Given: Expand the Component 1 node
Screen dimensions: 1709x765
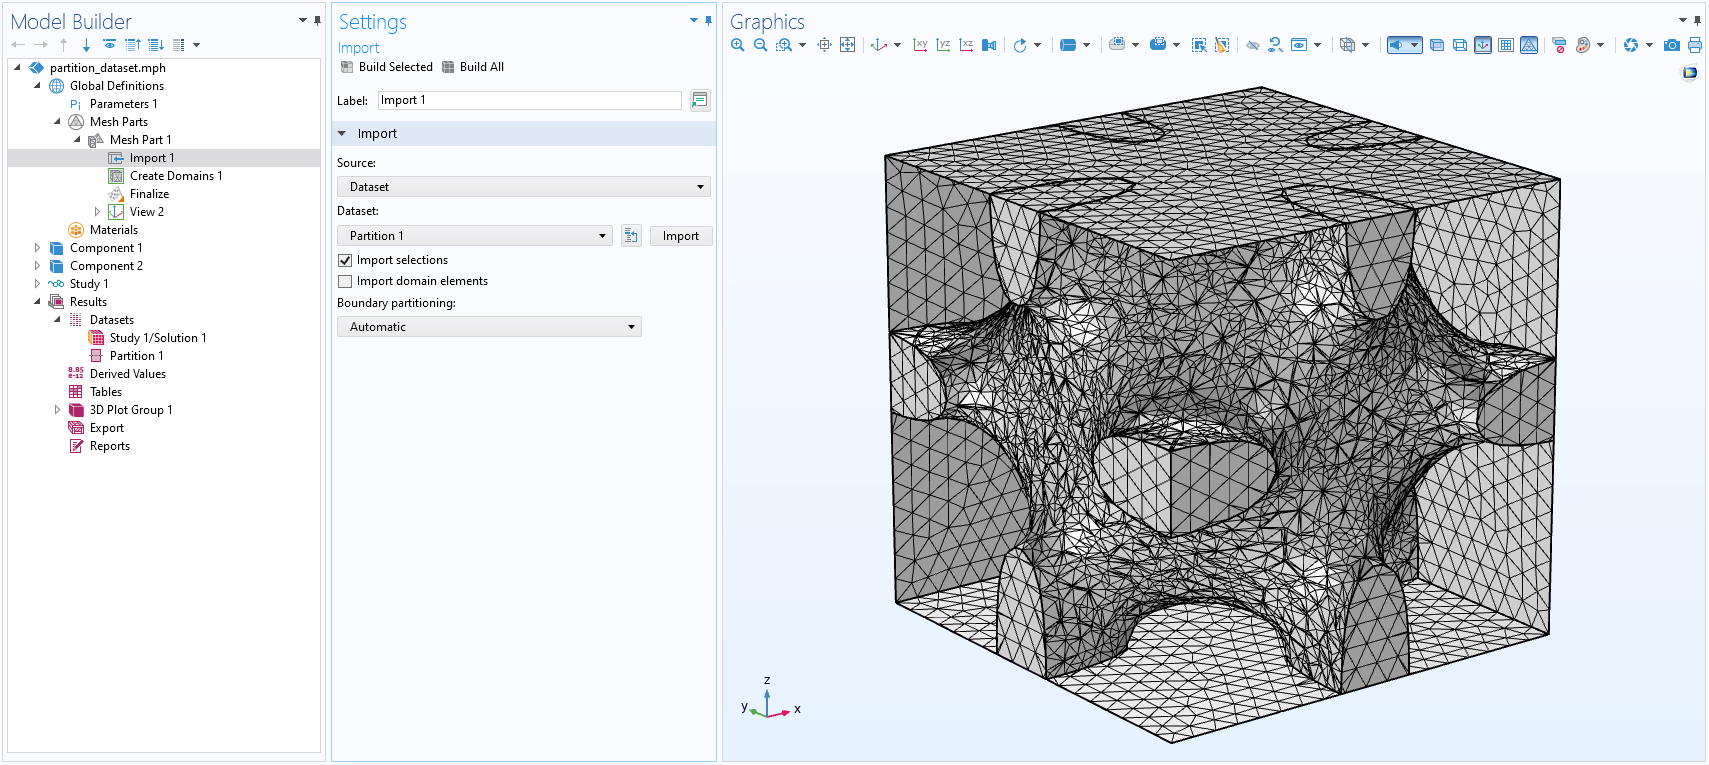Looking at the screenshot, I should coord(37,248).
